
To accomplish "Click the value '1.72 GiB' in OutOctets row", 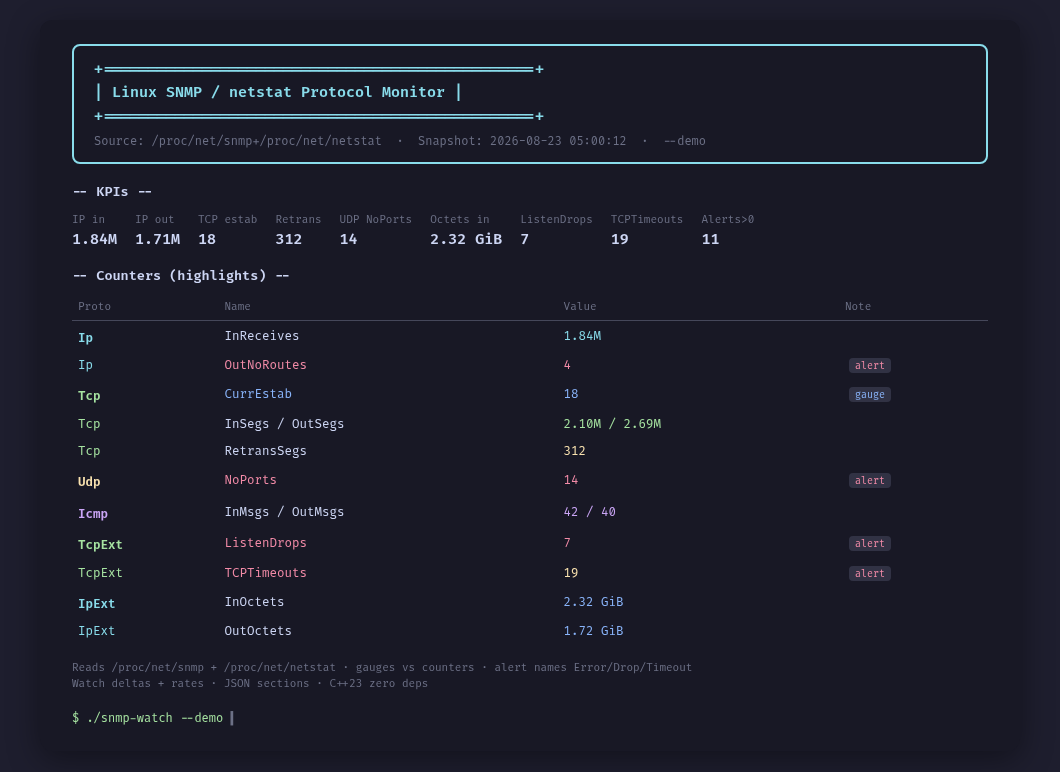I will [x=594, y=631].
